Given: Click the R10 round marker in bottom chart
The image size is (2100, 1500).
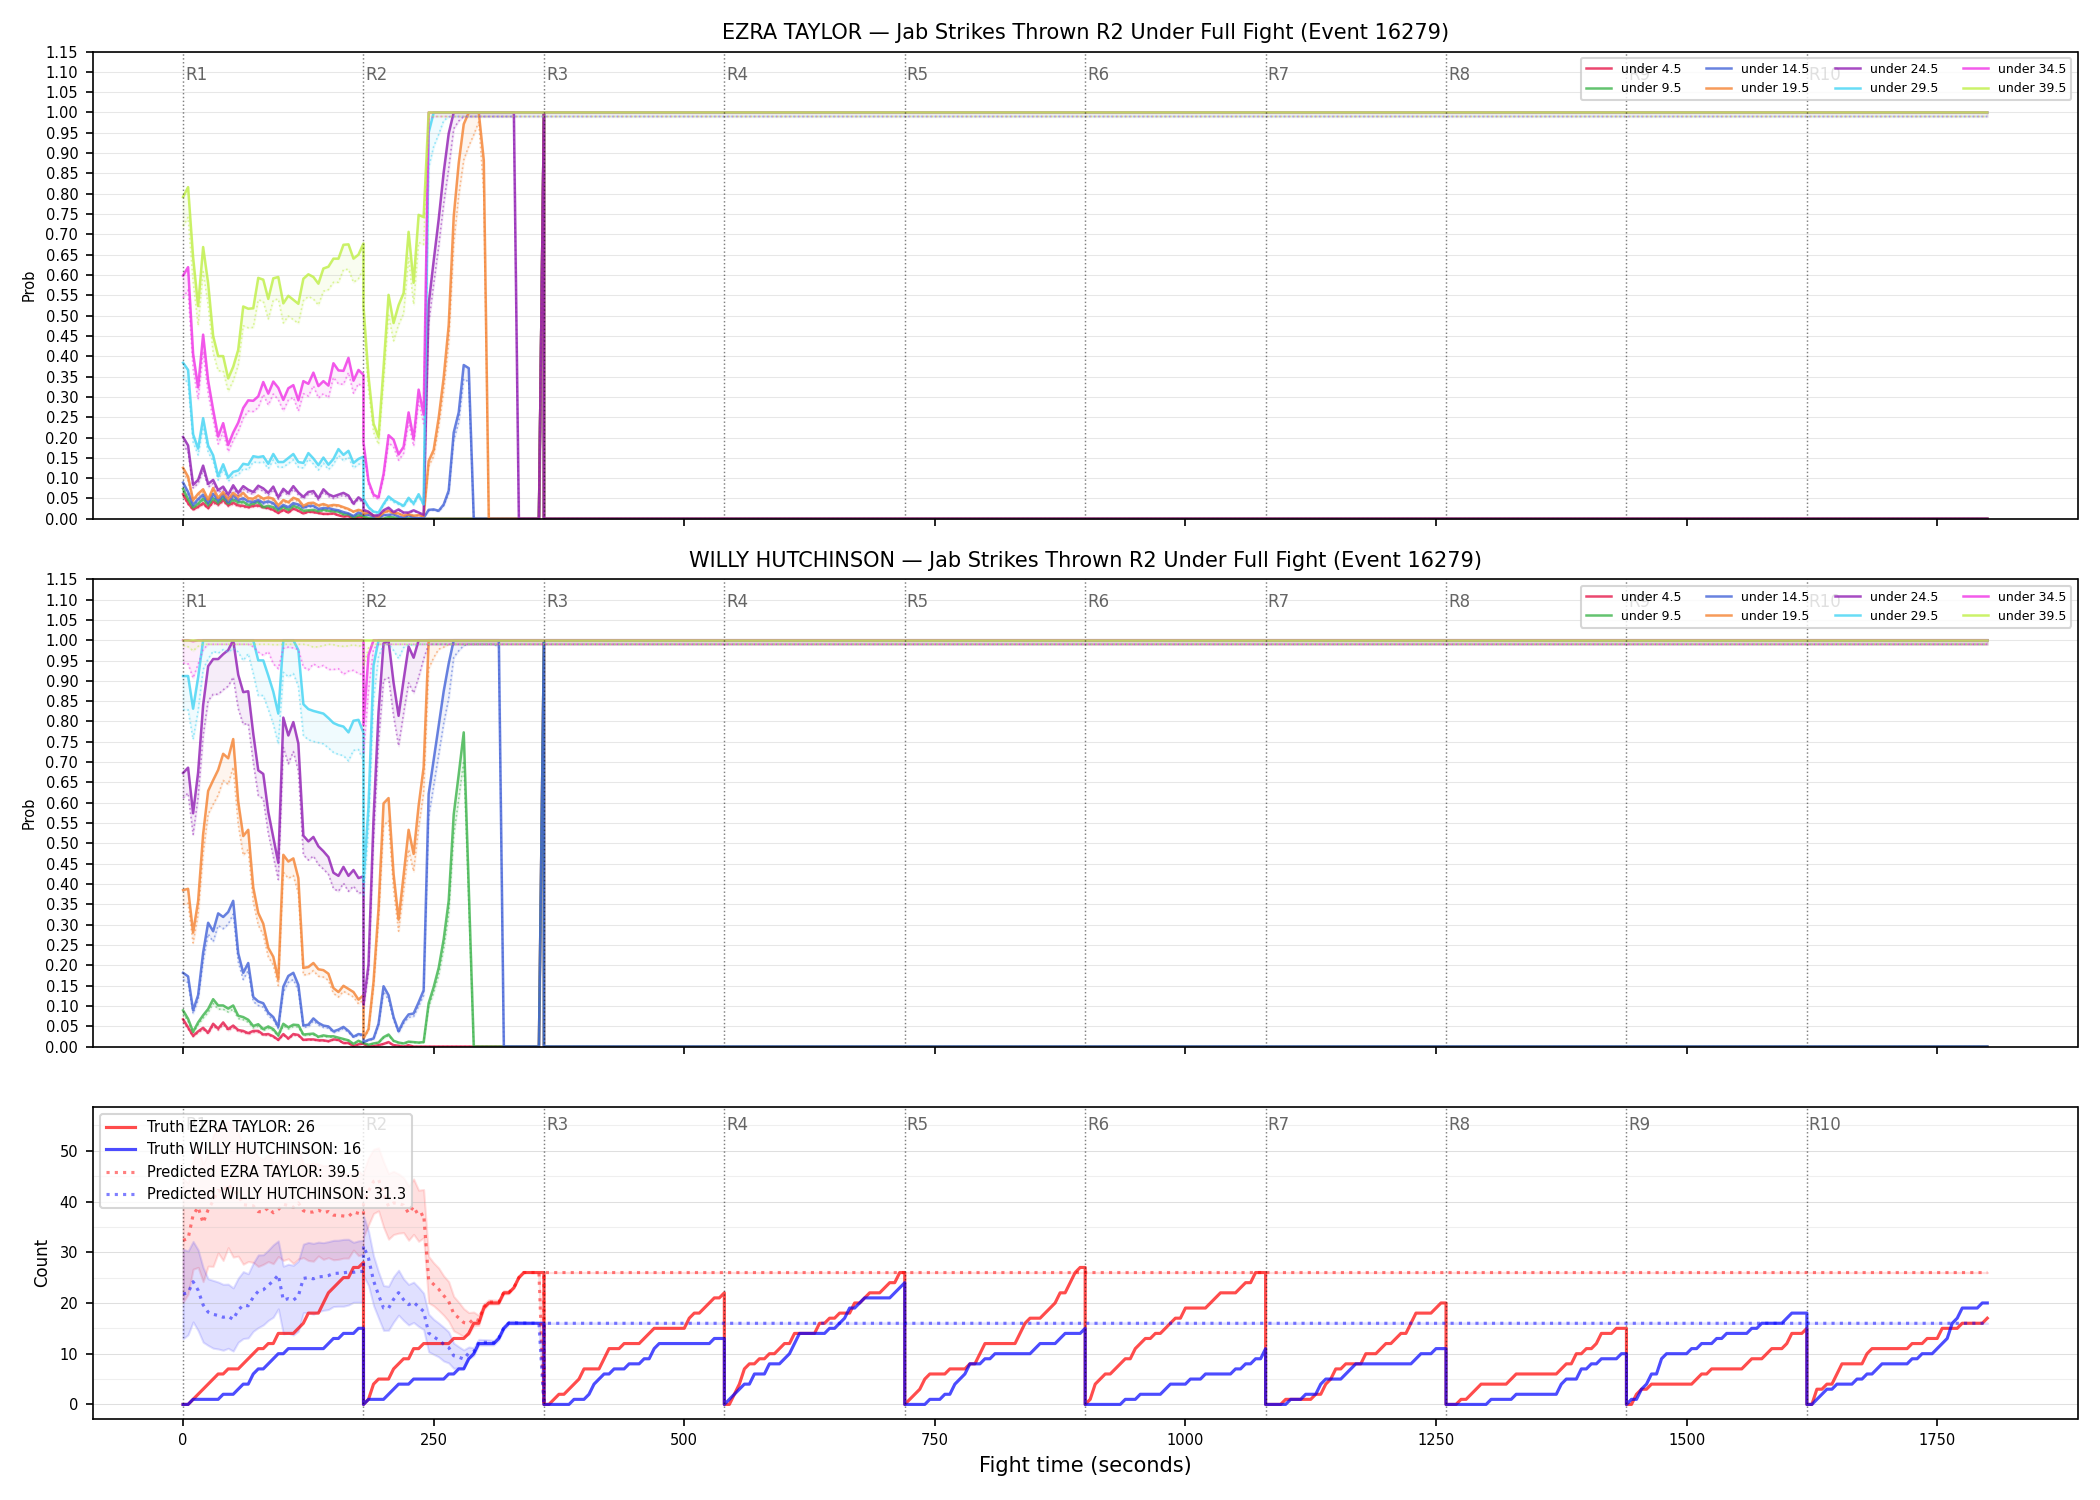Looking at the screenshot, I should (x=1824, y=1124).
